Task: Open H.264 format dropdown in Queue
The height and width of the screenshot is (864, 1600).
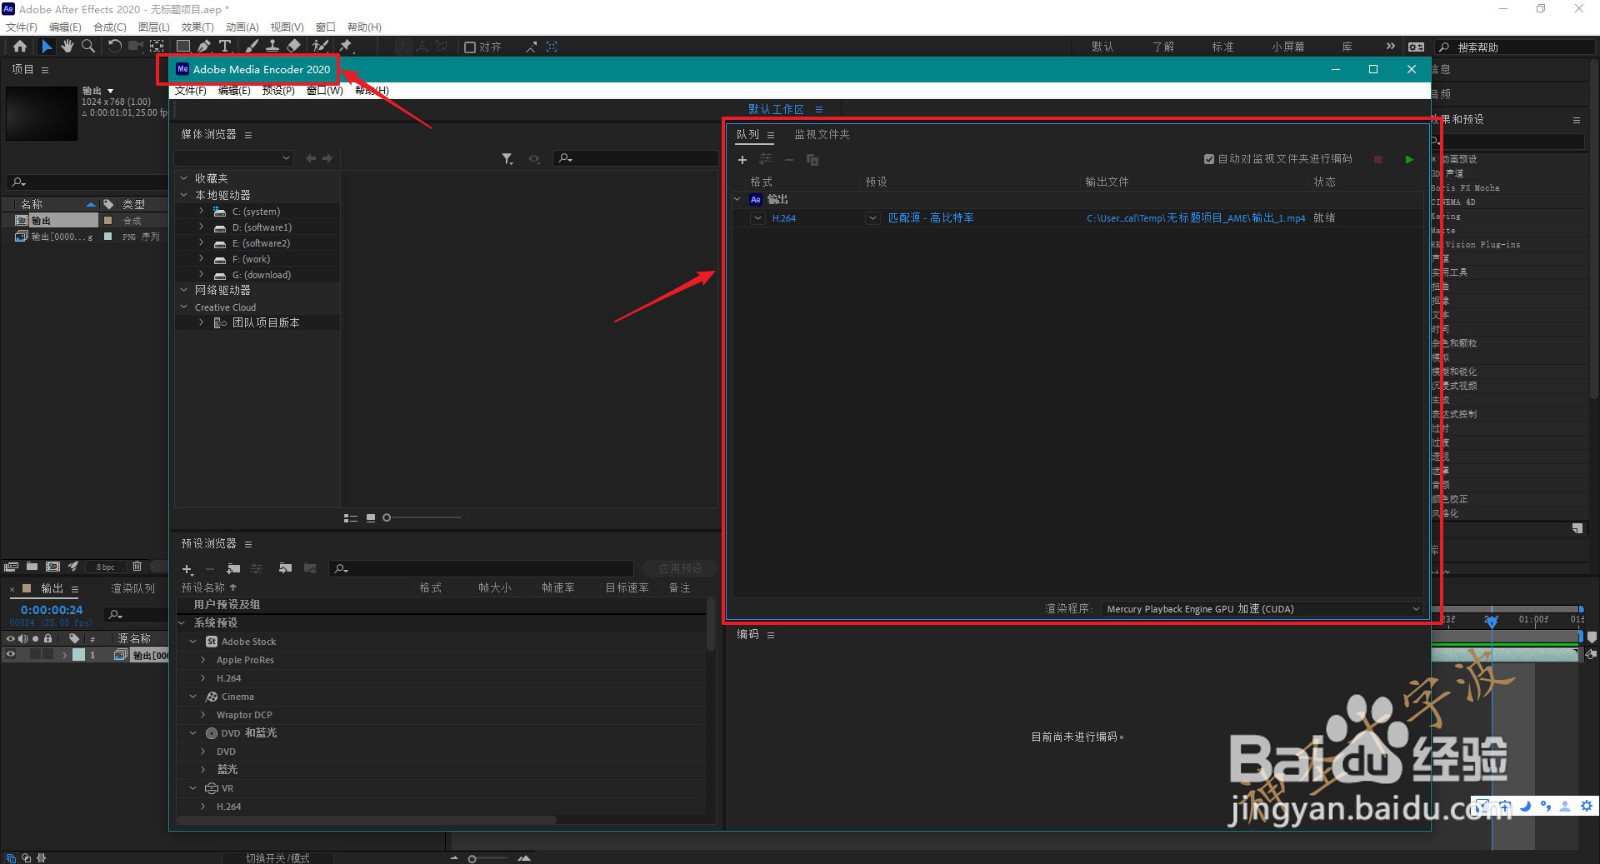Action: 758,218
